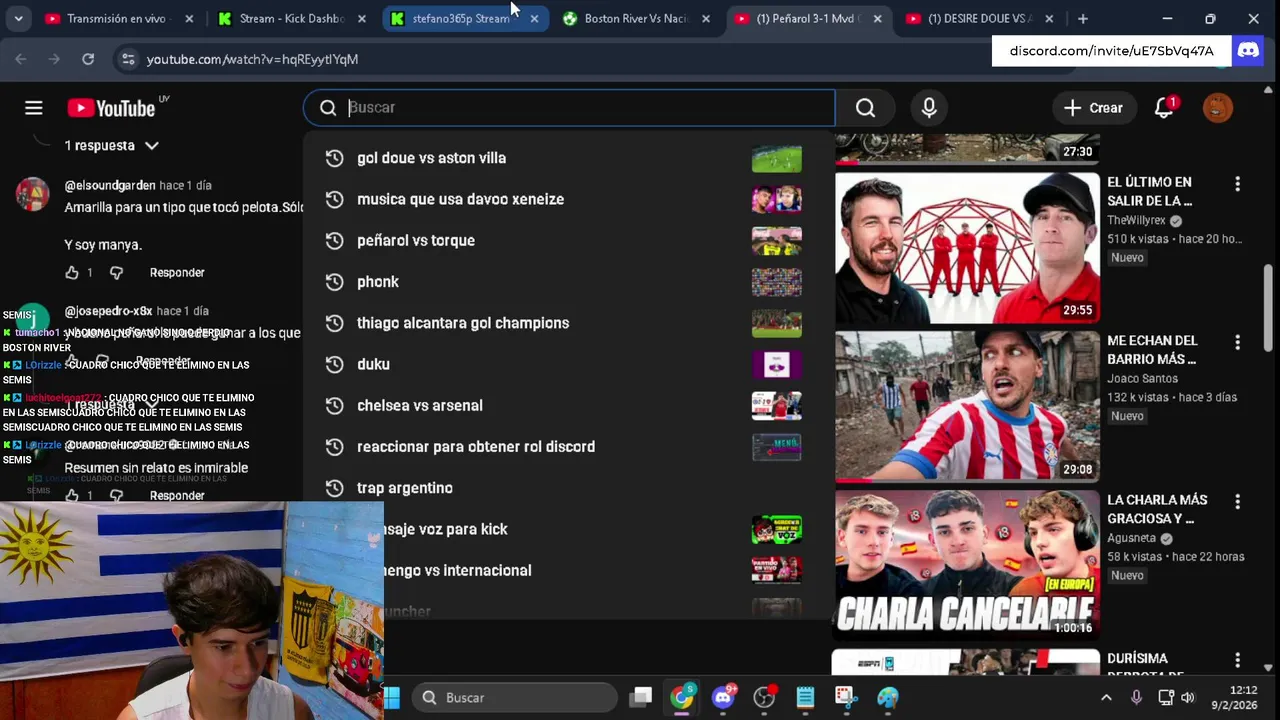Open Windows Start menu

(x=391, y=697)
